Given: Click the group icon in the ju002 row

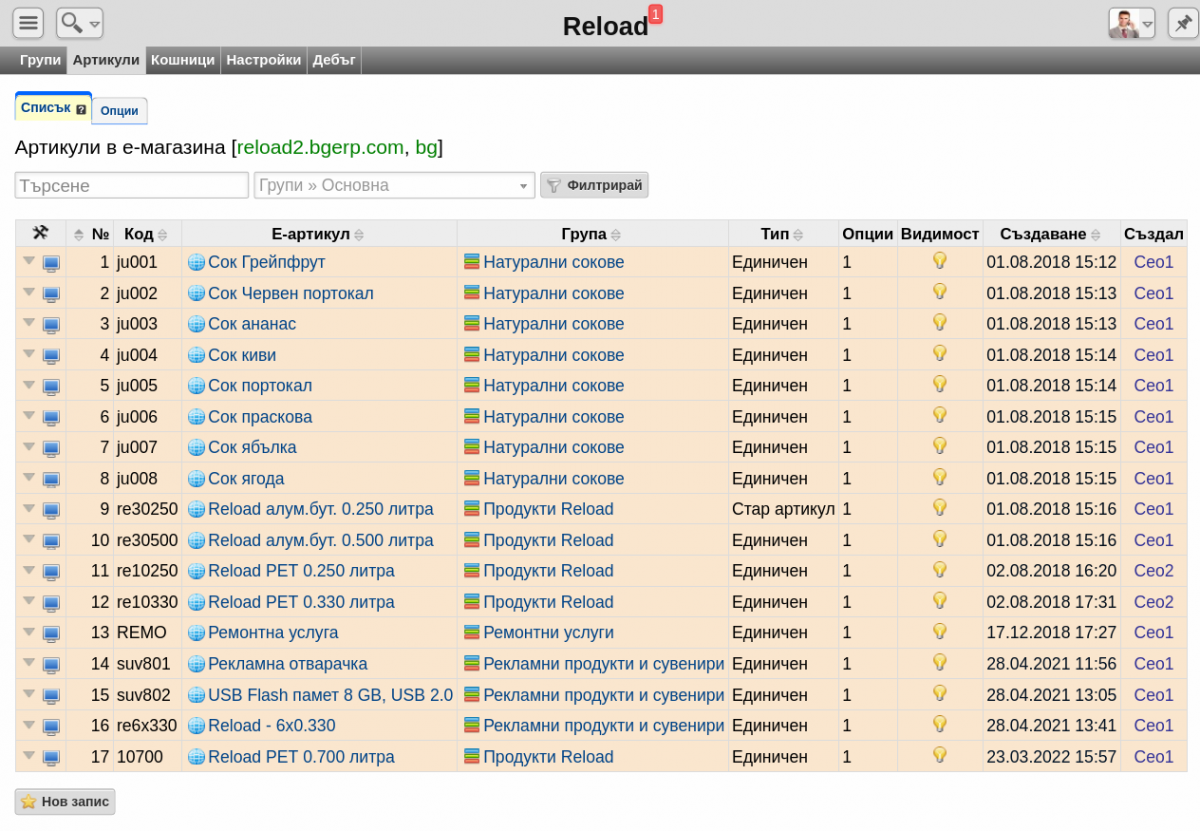Looking at the screenshot, I should click(472, 293).
